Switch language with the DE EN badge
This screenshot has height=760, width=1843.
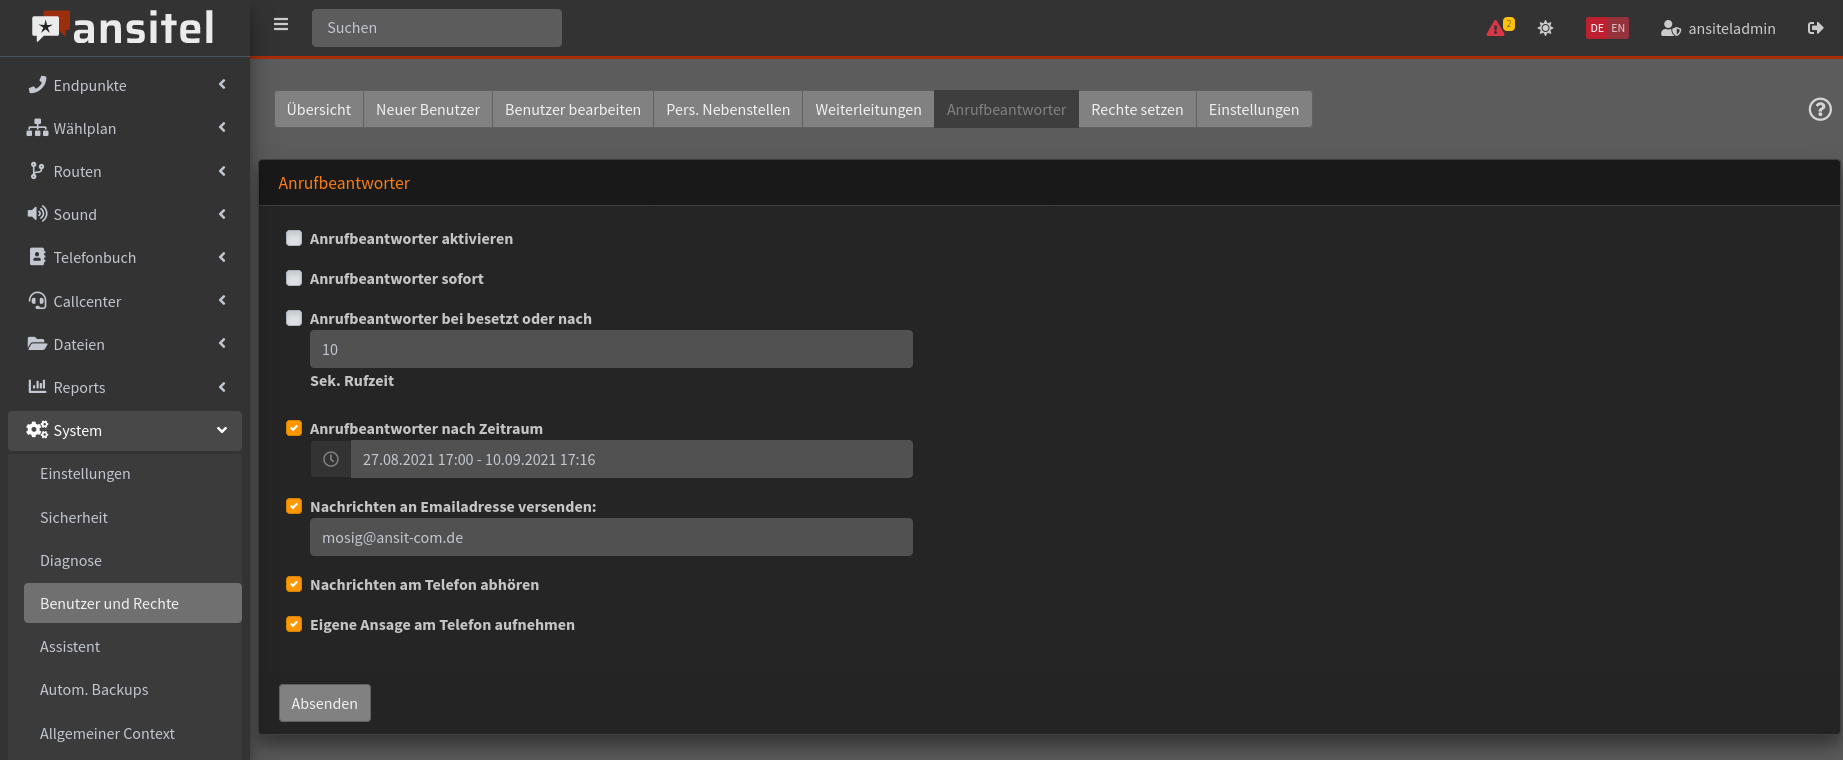1607,28
